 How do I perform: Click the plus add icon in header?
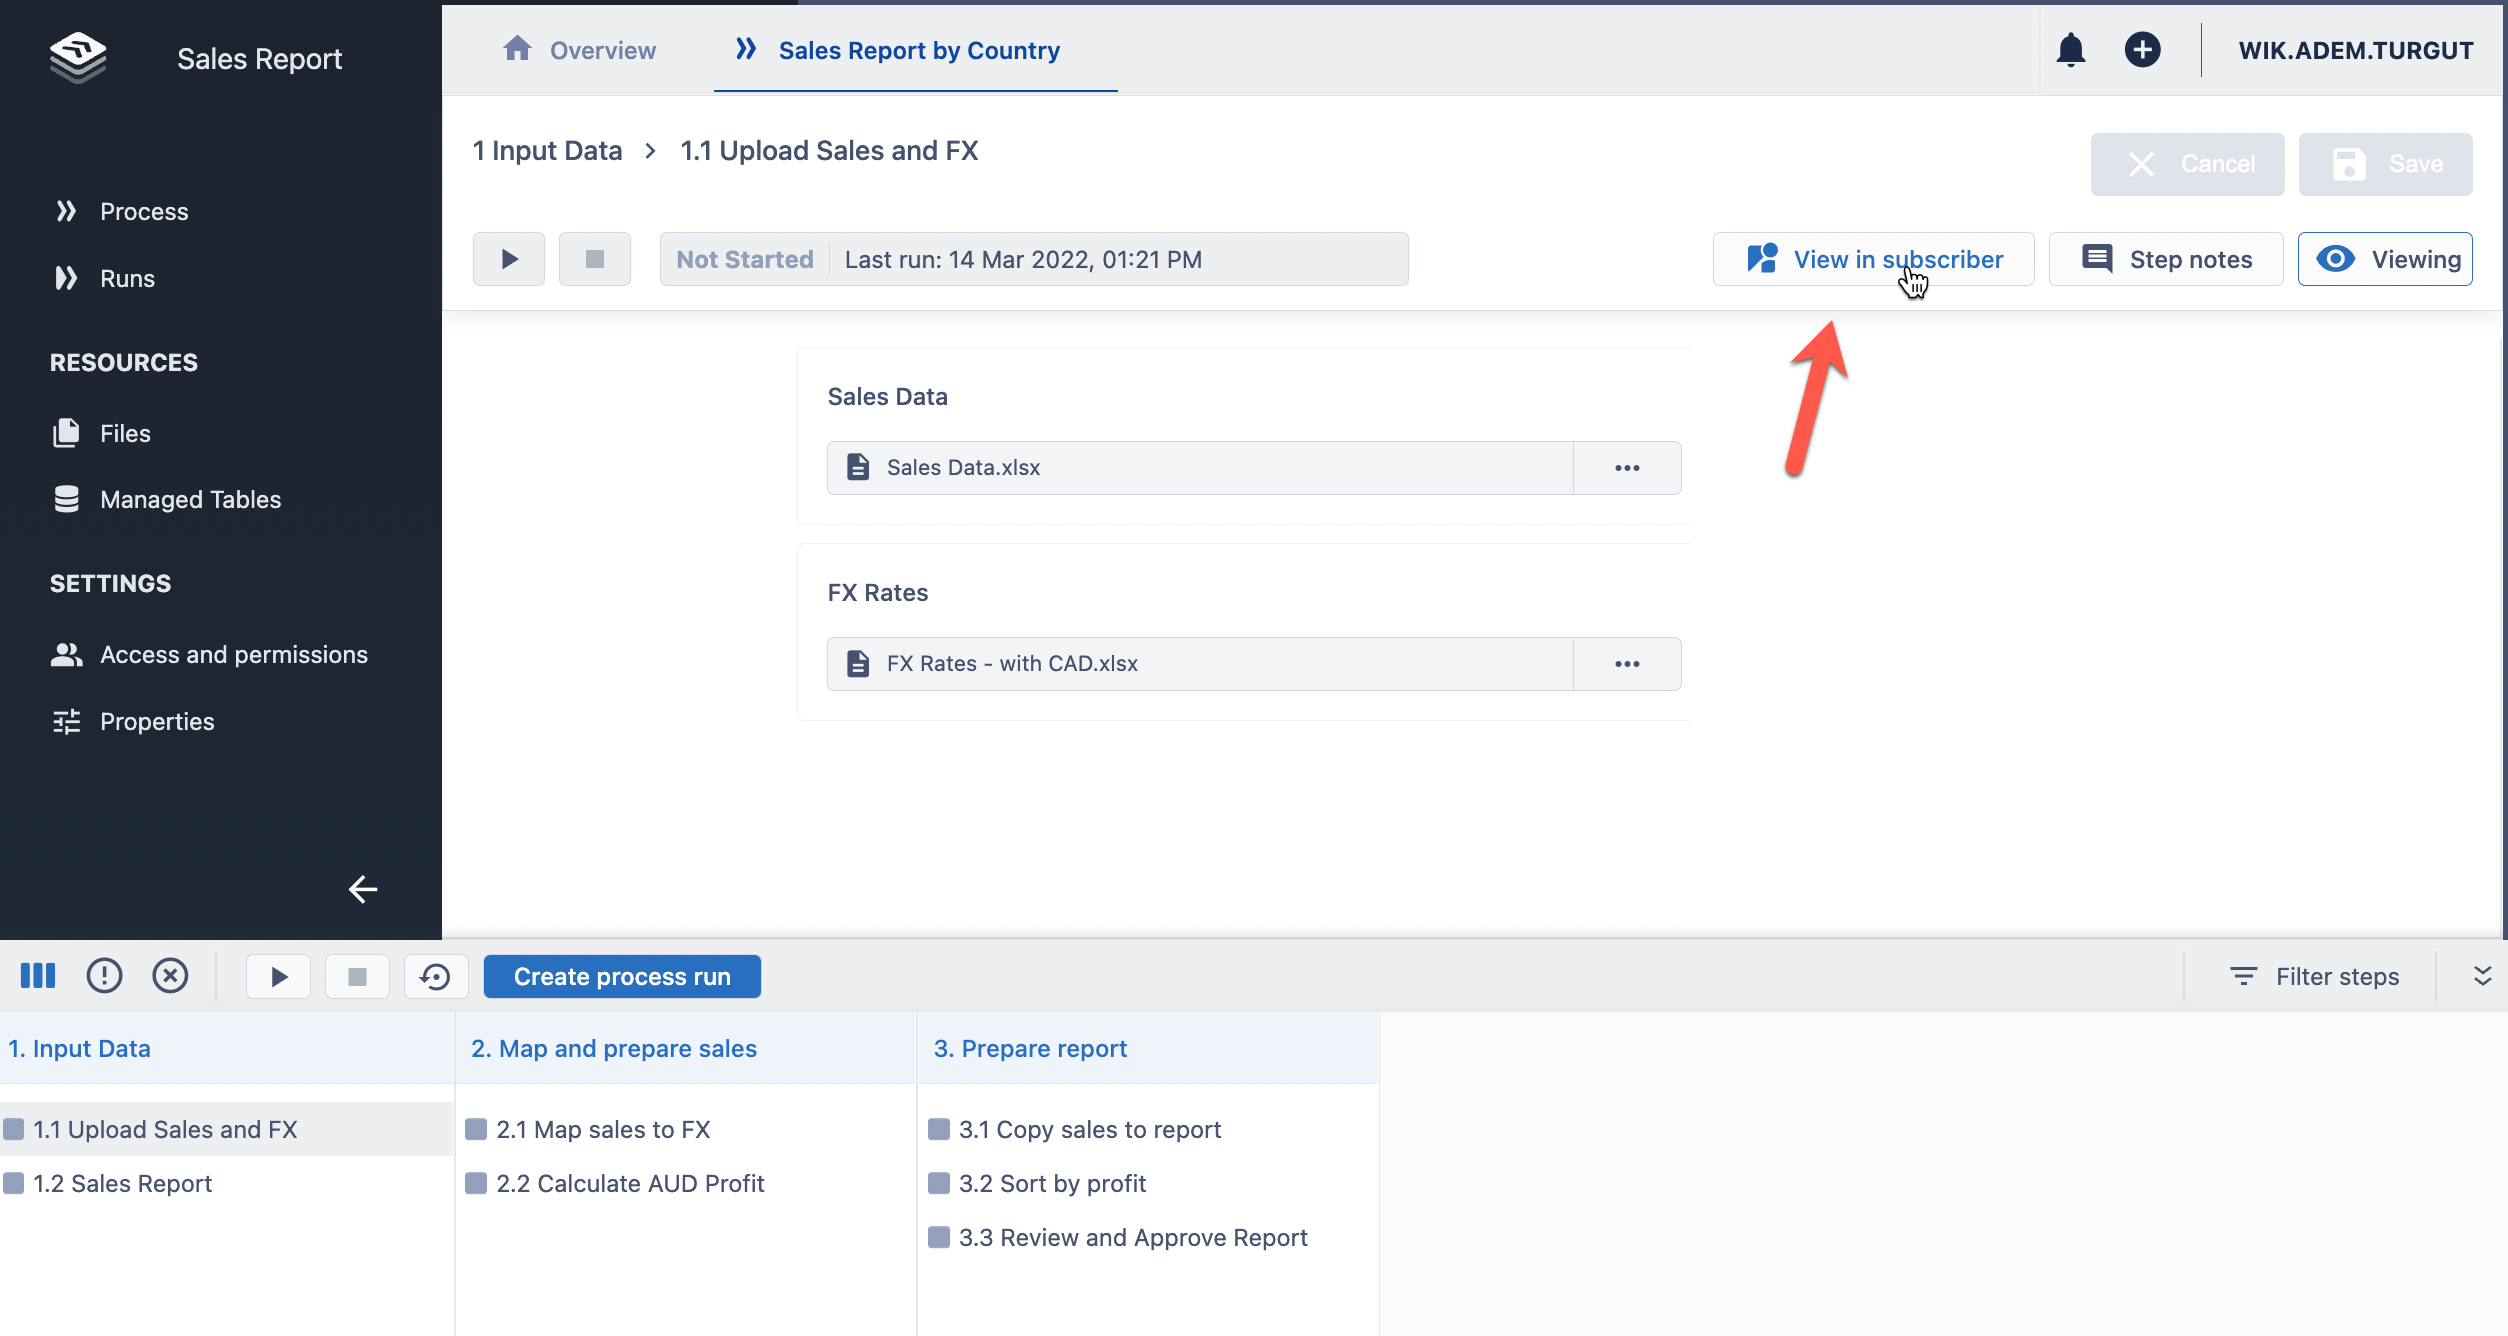click(2142, 50)
